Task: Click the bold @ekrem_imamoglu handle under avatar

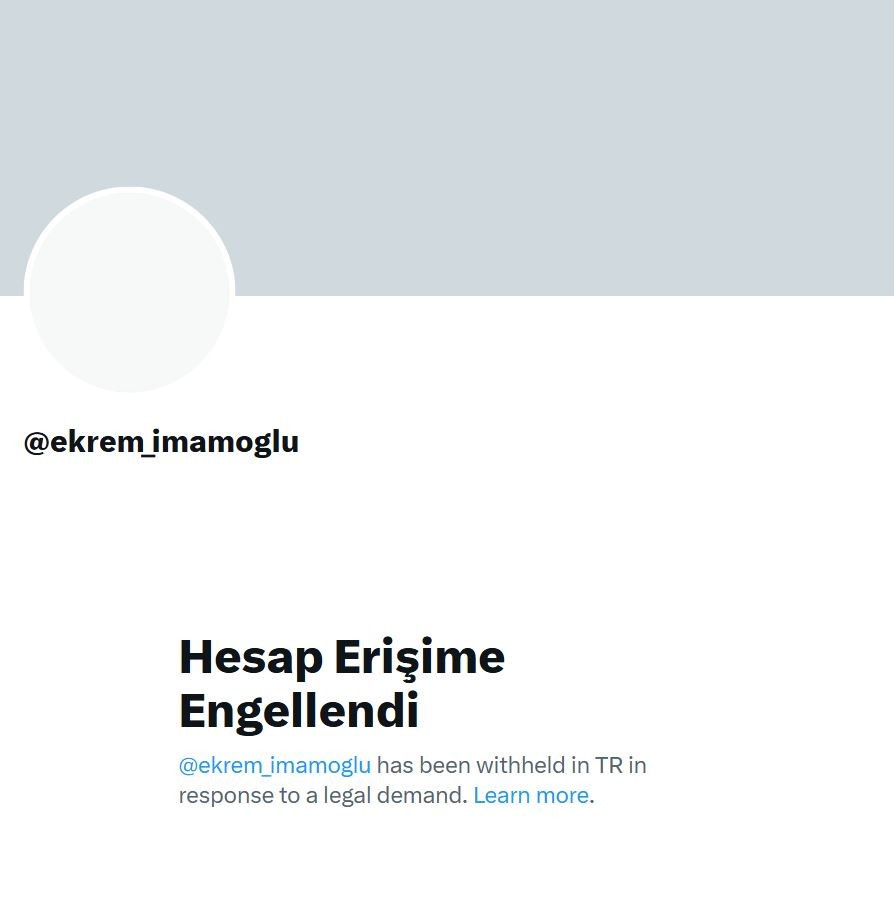Action: tap(161, 443)
